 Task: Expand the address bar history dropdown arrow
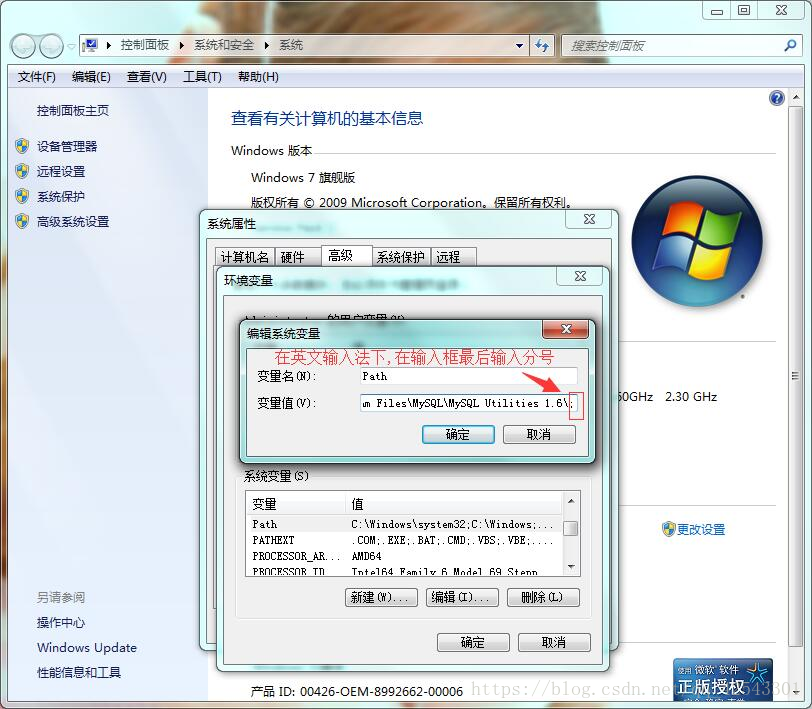[519, 46]
